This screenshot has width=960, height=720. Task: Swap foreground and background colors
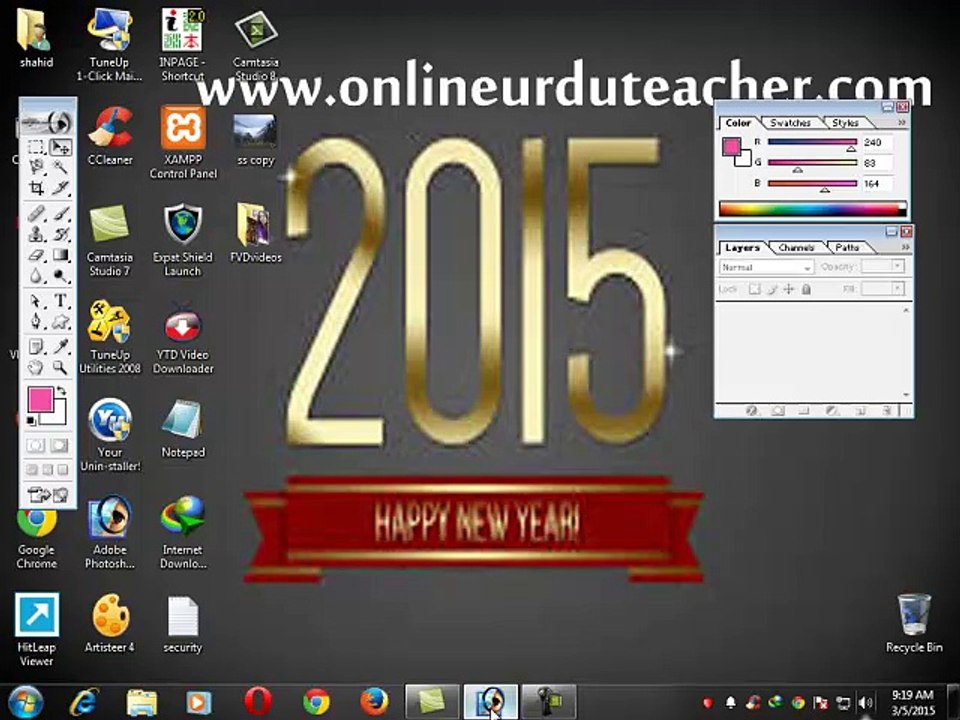[61, 391]
